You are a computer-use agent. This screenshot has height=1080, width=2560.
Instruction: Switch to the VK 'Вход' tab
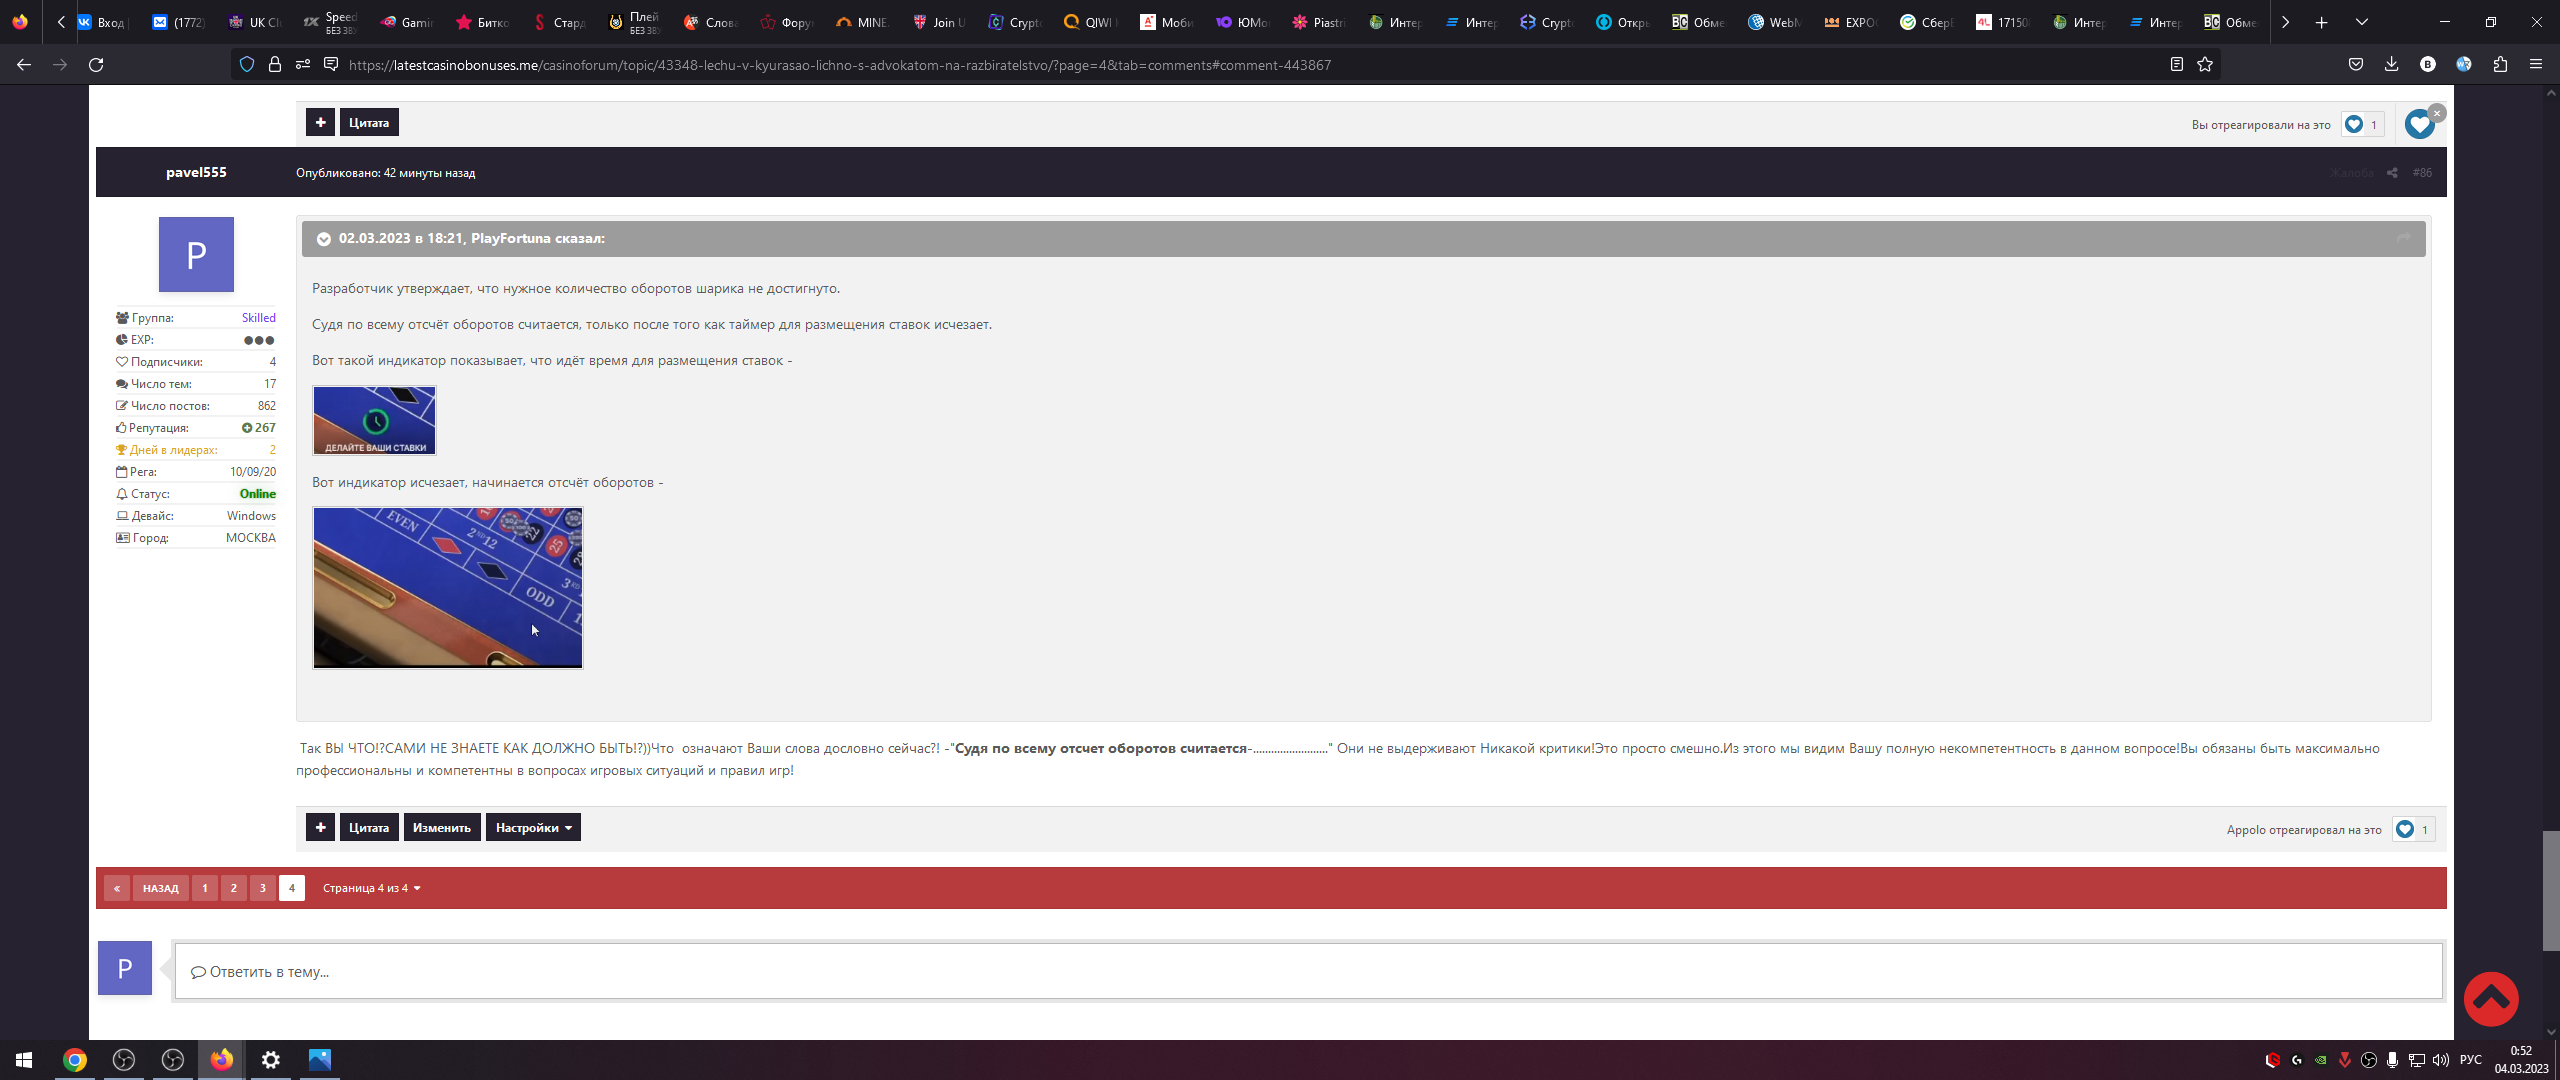(104, 22)
